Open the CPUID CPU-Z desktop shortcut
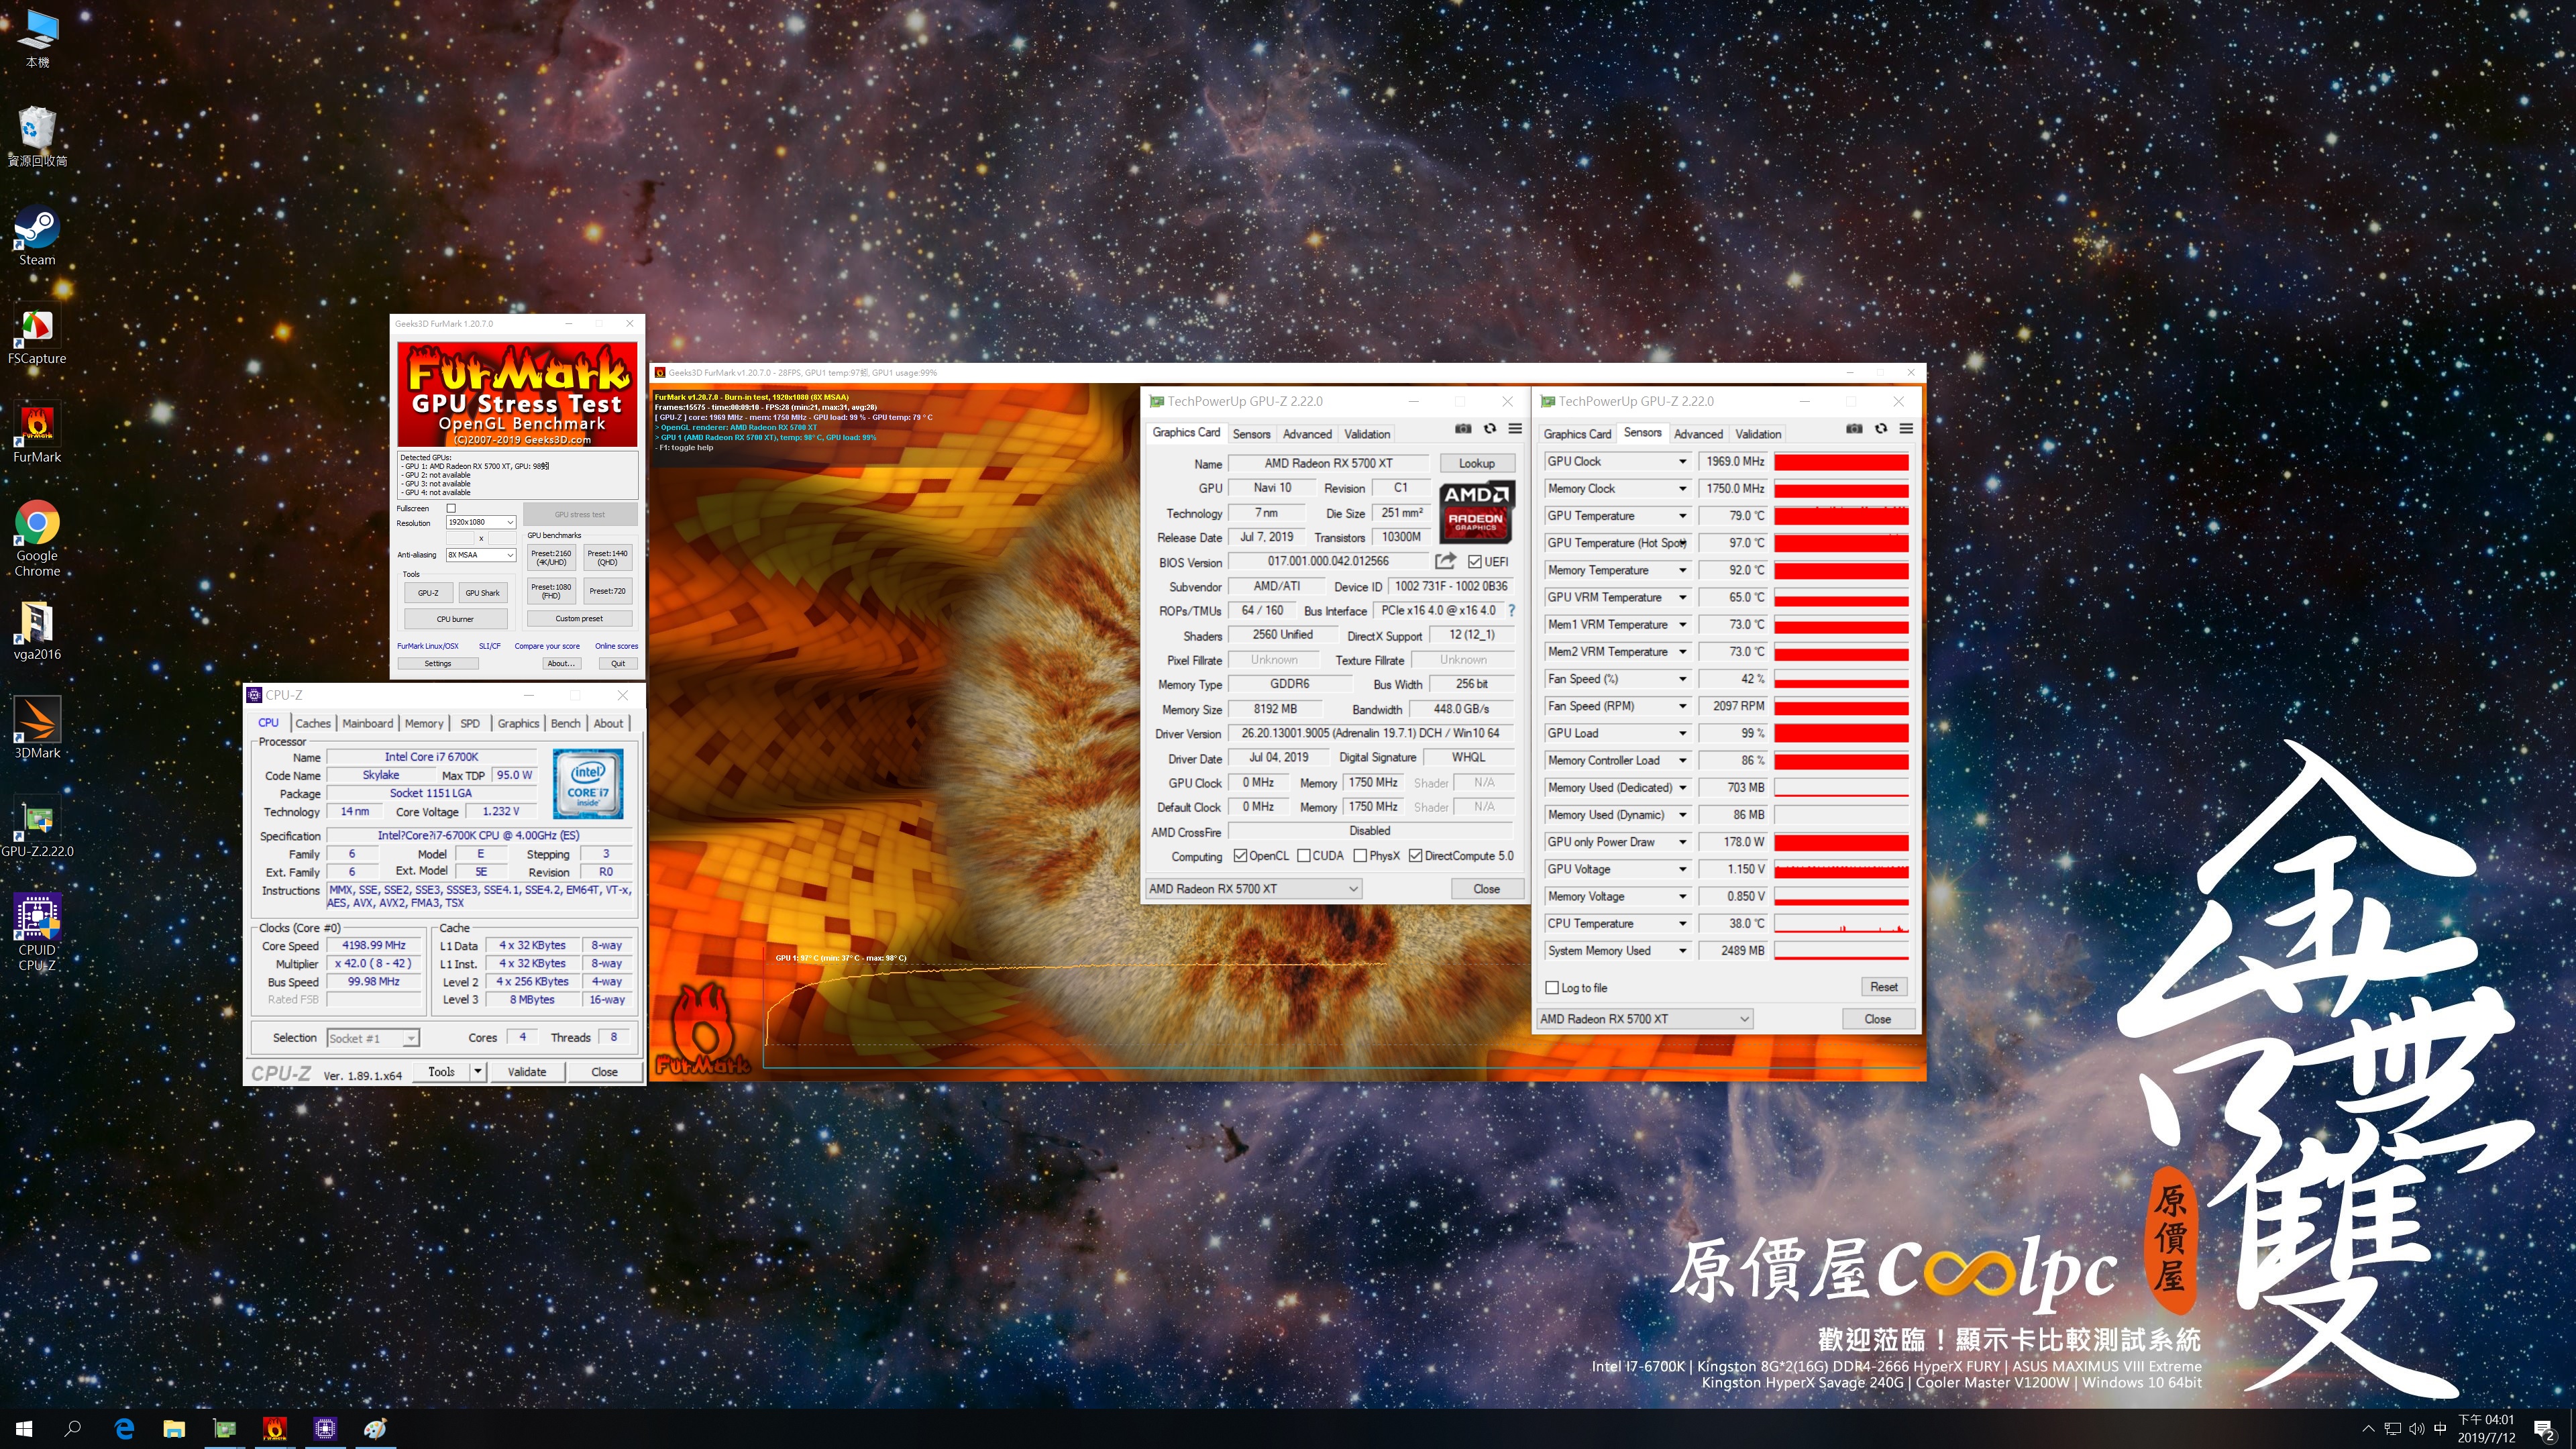 (x=37, y=933)
